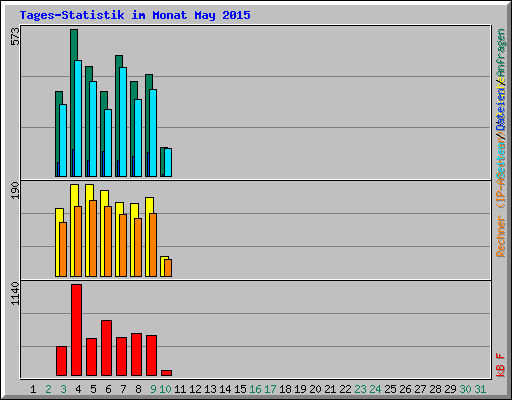Click day number 11 on the x-axis
Viewport: 512px width, 400px height.
[x=180, y=389]
